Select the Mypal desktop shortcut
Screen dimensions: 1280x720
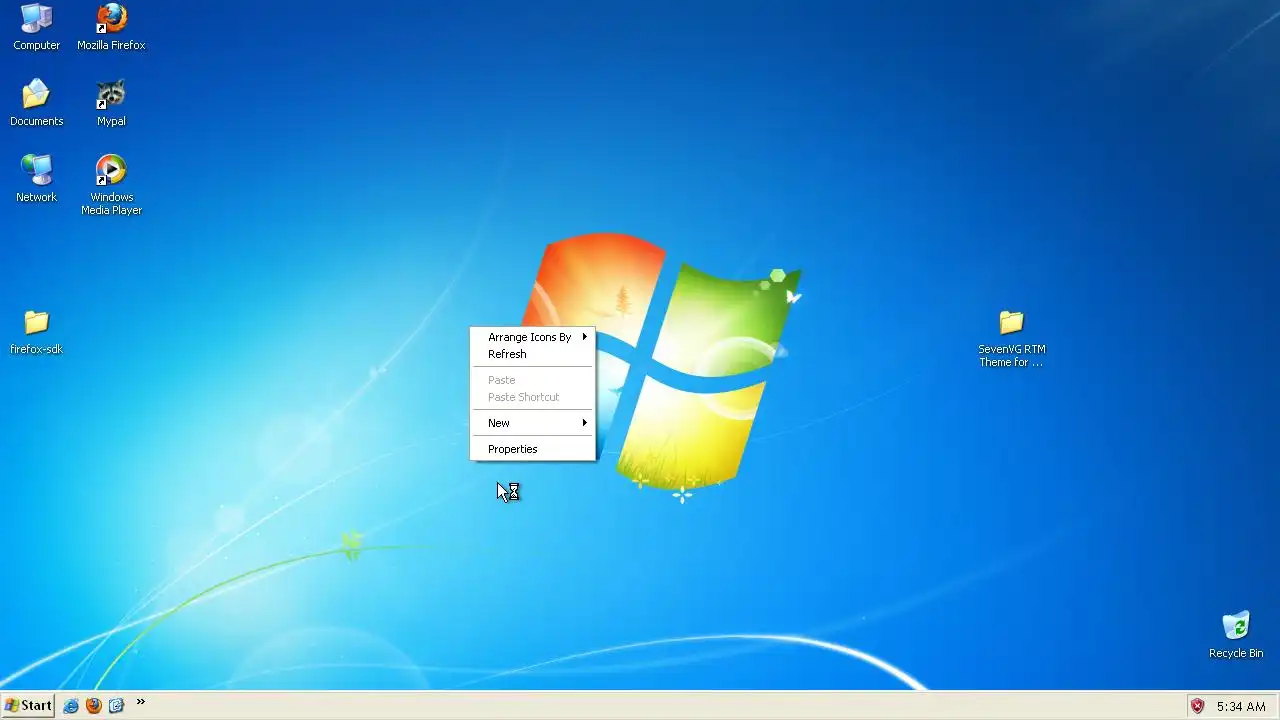(111, 103)
